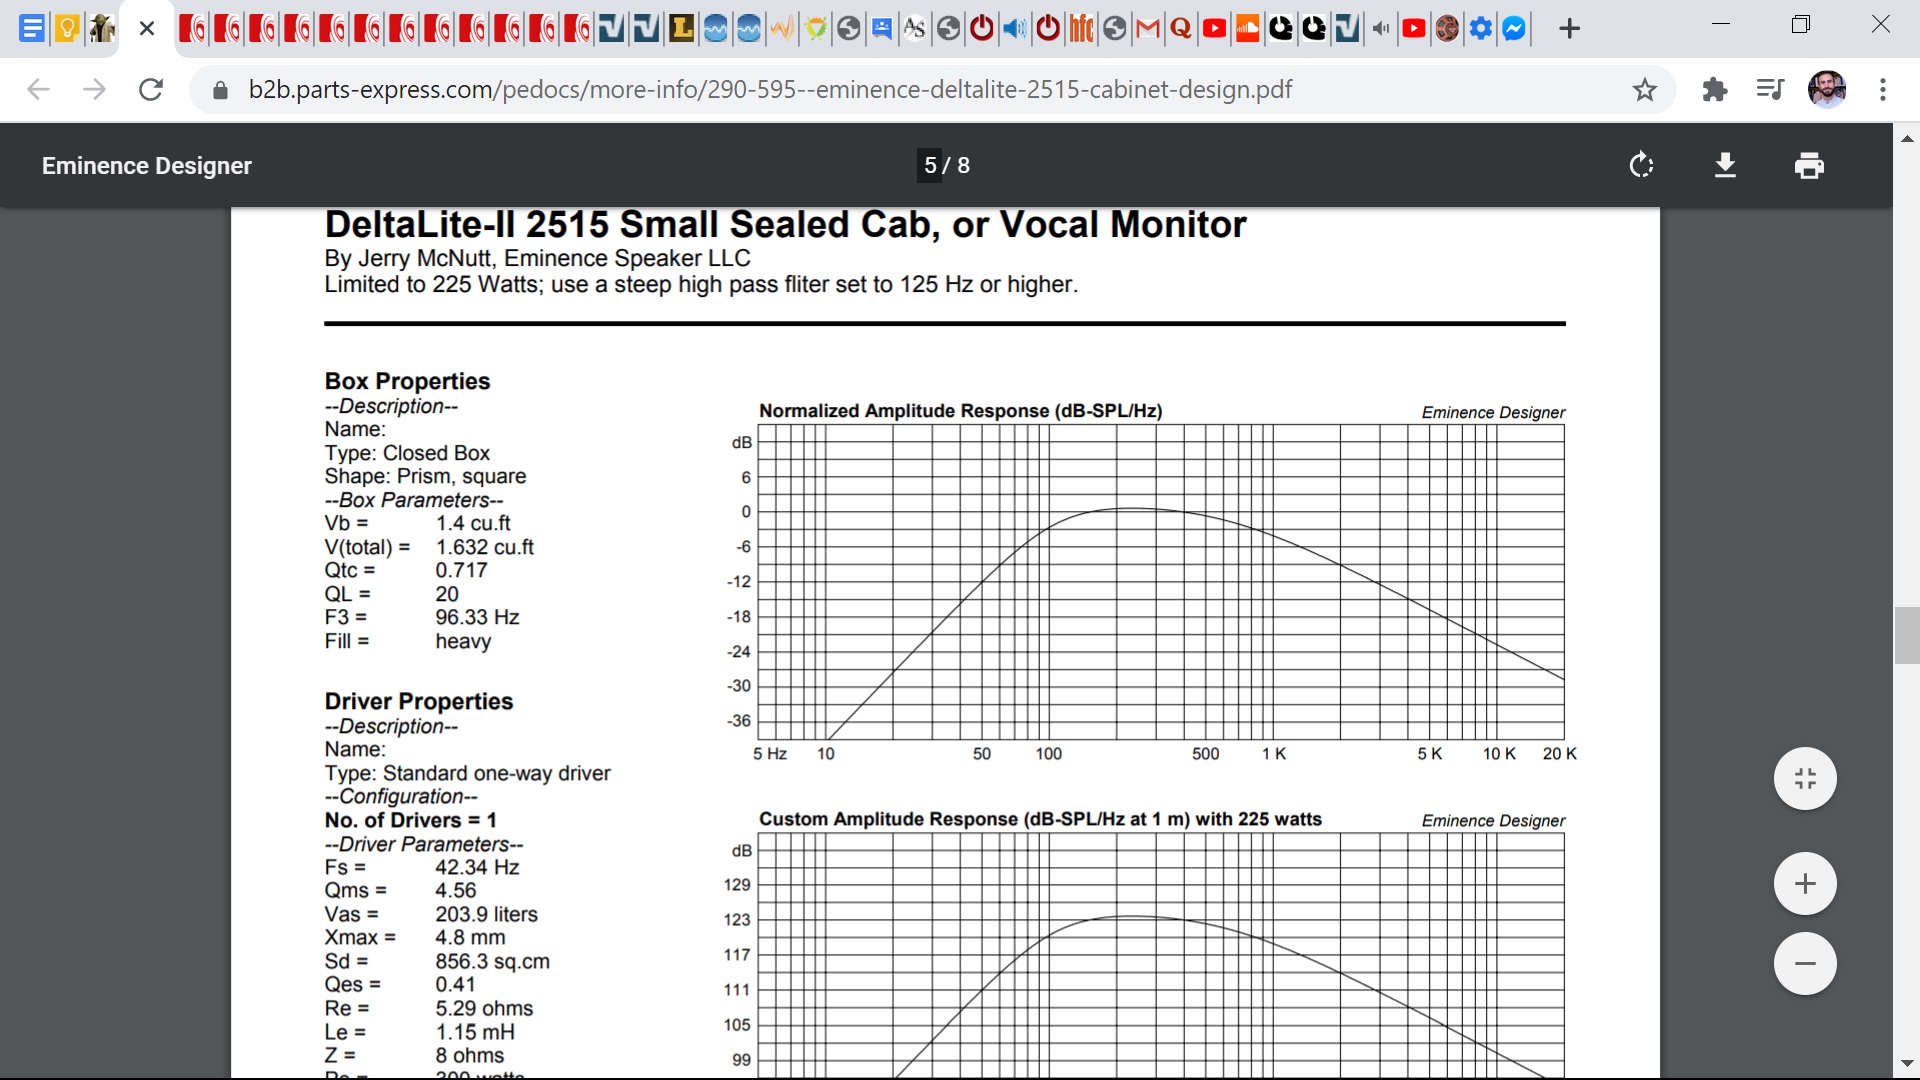This screenshot has width=1920, height=1080.
Task: Click the scrollbar up arrow
Action: coord(1907,137)
